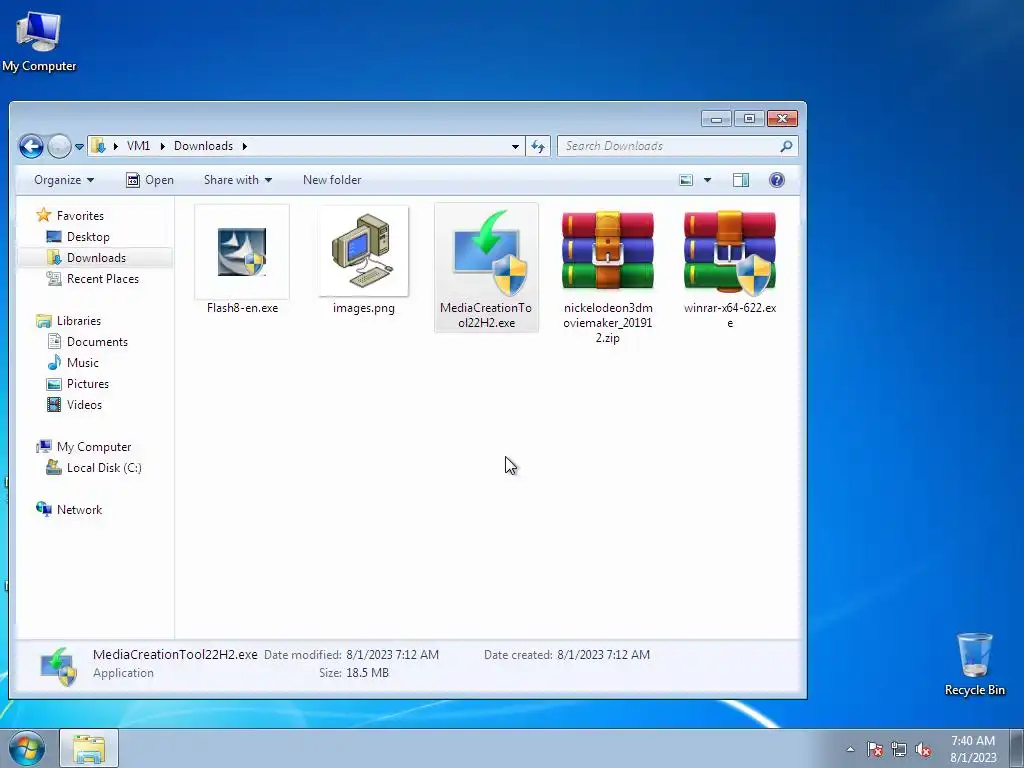1024x768 pixels.
Task: Click the taskbar clock showing 7:40 AM
Action: (x=973, y=749)
